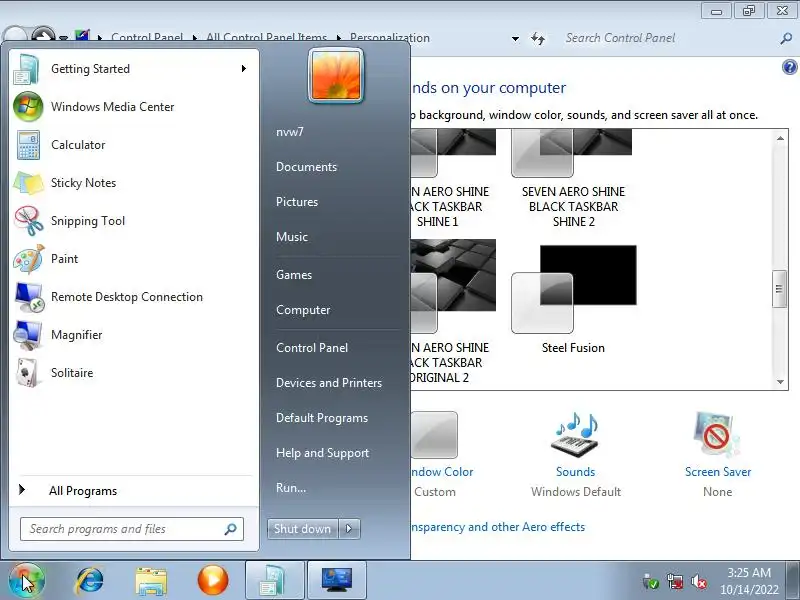Open address bar history dropdown

(515, 39)
